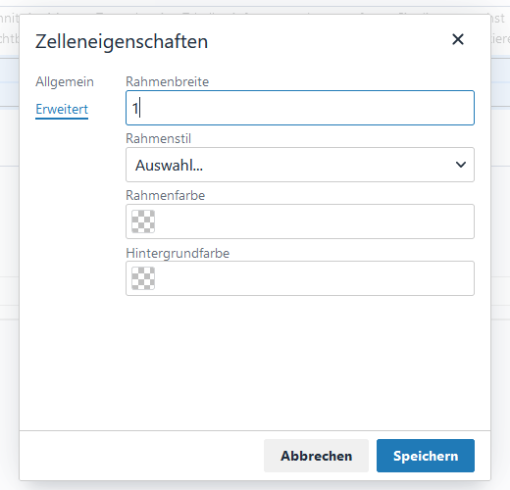Select the Auswahl... placeholder text
Screen dimensions: 510x490
point(169,165)
